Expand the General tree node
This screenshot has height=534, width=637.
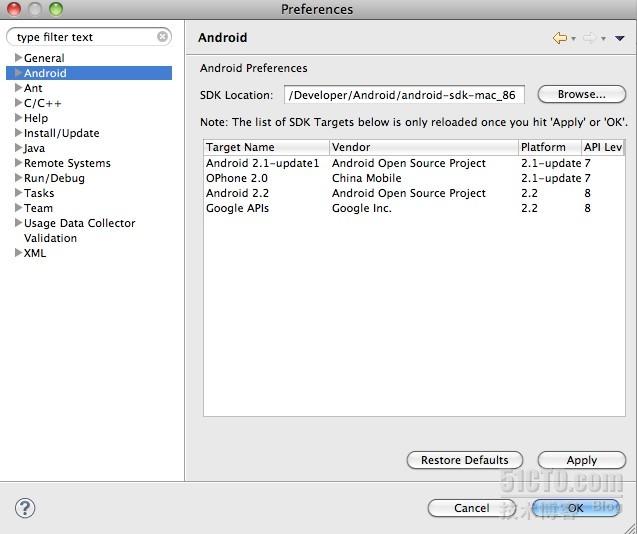tap(18, 58)
